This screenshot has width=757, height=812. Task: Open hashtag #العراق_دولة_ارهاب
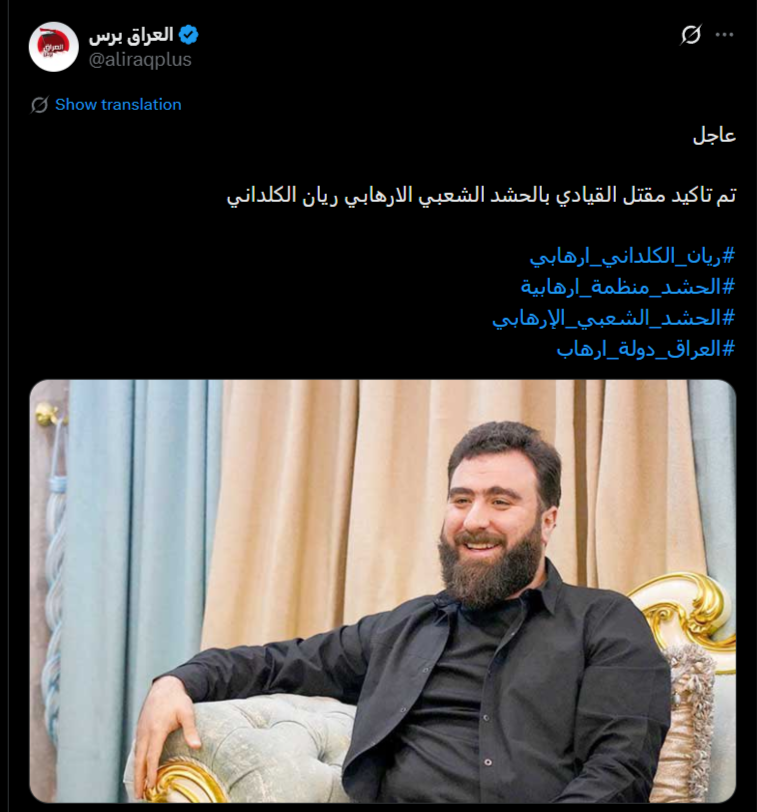point(646,349)
